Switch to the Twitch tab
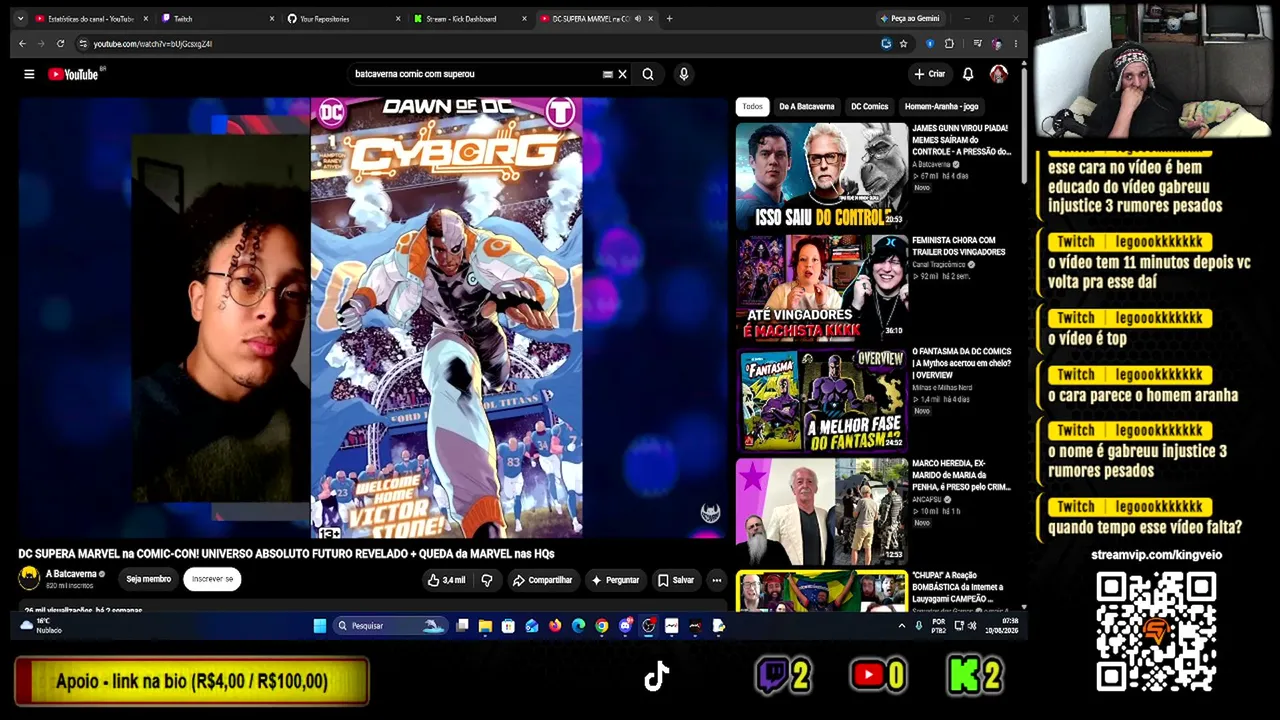The image size is (1280, 720). [x=215, y=19]
